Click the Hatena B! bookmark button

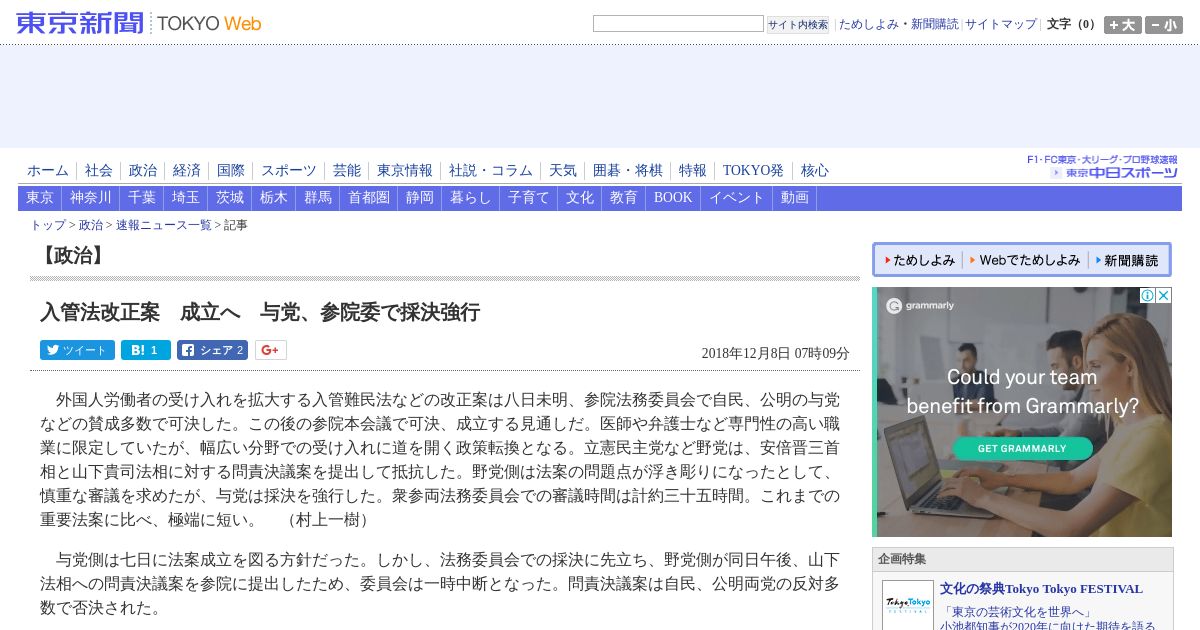(x=146, y=350)
